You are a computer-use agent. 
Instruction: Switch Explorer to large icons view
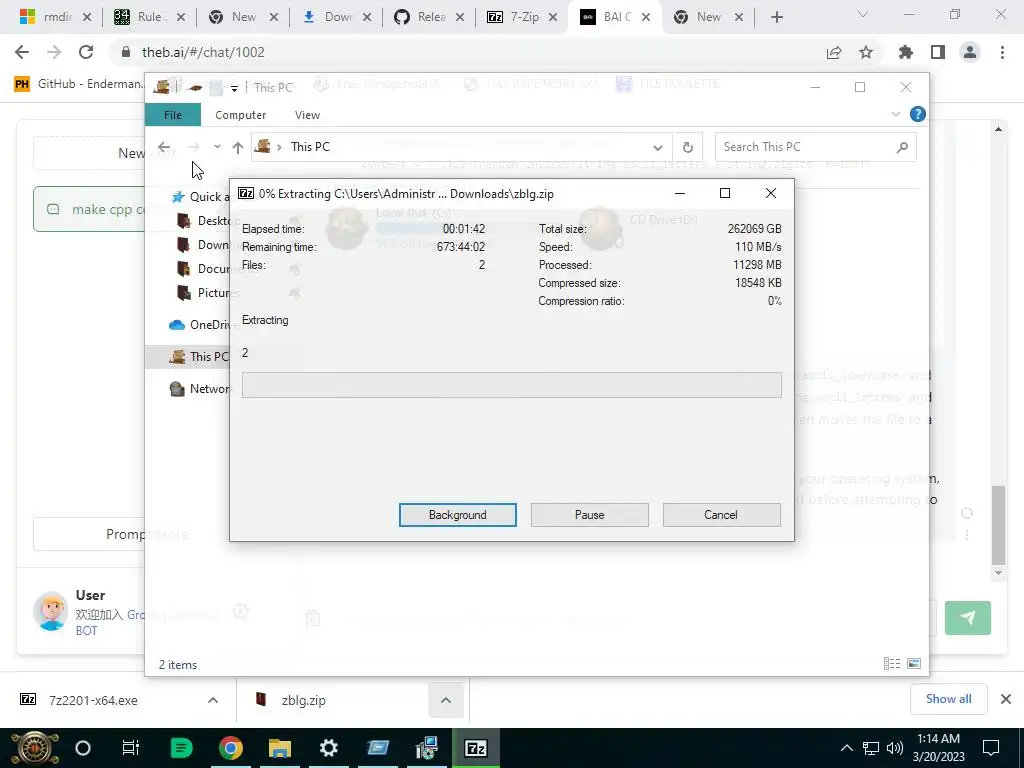pos(914,664)
